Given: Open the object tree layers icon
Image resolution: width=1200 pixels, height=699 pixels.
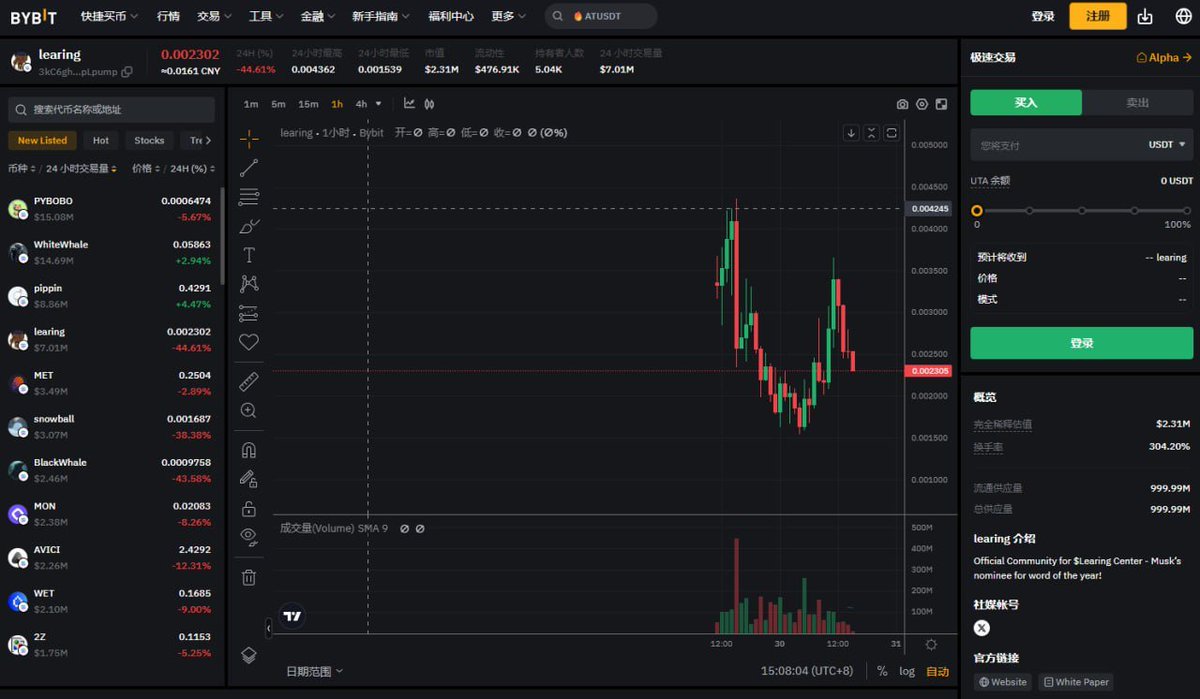Looking at the screenshot, I should pyautogui.click(x=249, y=655).
